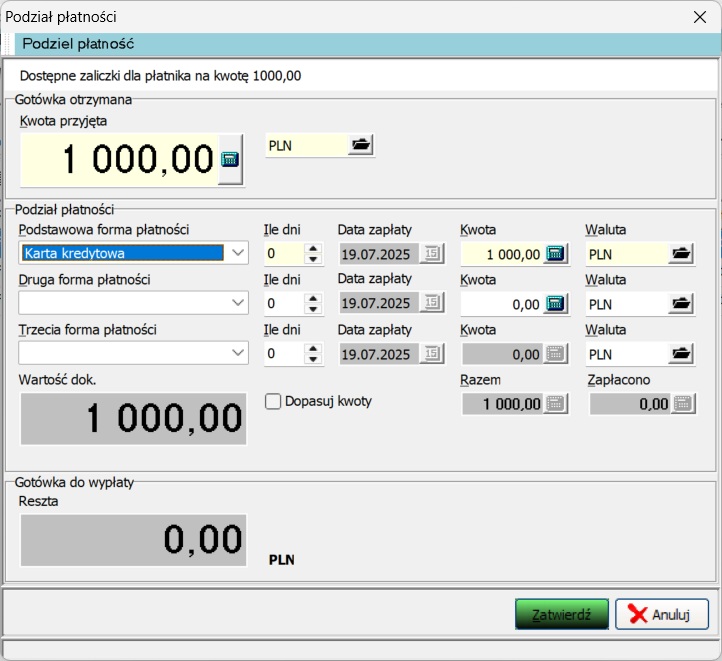
Task: Increase Ile dni for third payment
Action: [314, 347]
